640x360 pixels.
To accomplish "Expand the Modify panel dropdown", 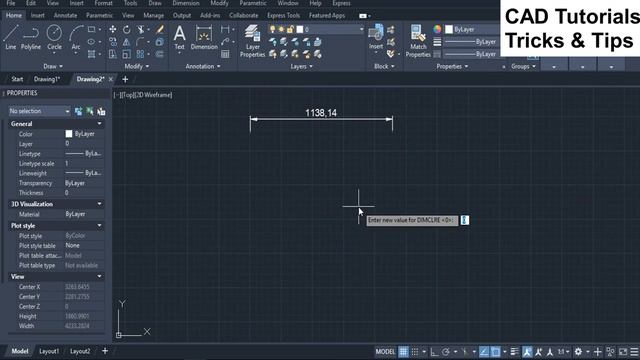I will coord(137,66).
